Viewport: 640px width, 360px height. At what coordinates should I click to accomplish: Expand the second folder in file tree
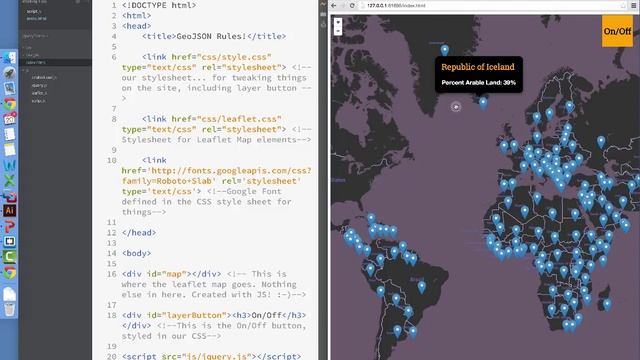point(32,55)
